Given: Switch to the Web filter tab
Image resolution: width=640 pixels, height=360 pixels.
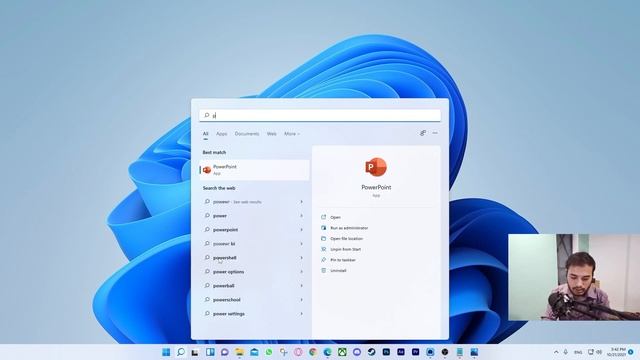Looking at the screenshot, I should coord(271,134).
